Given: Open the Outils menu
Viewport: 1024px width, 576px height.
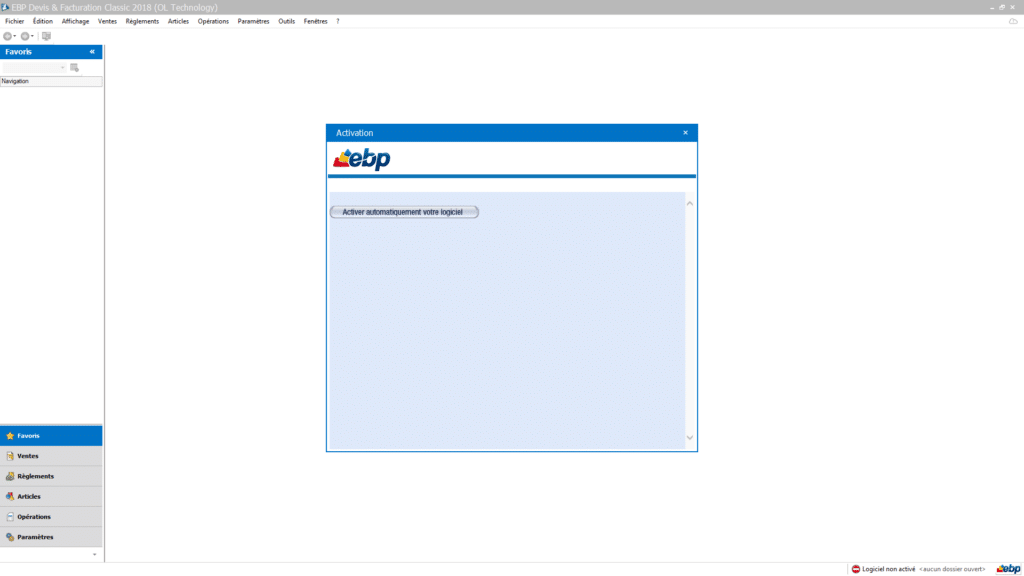Looking at the screenshot, I should pos(286,22).
